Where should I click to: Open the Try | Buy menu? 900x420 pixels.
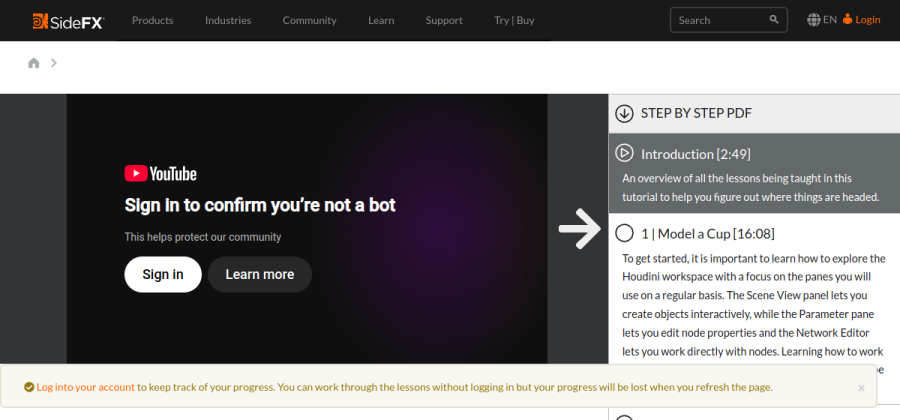point(514,20)
